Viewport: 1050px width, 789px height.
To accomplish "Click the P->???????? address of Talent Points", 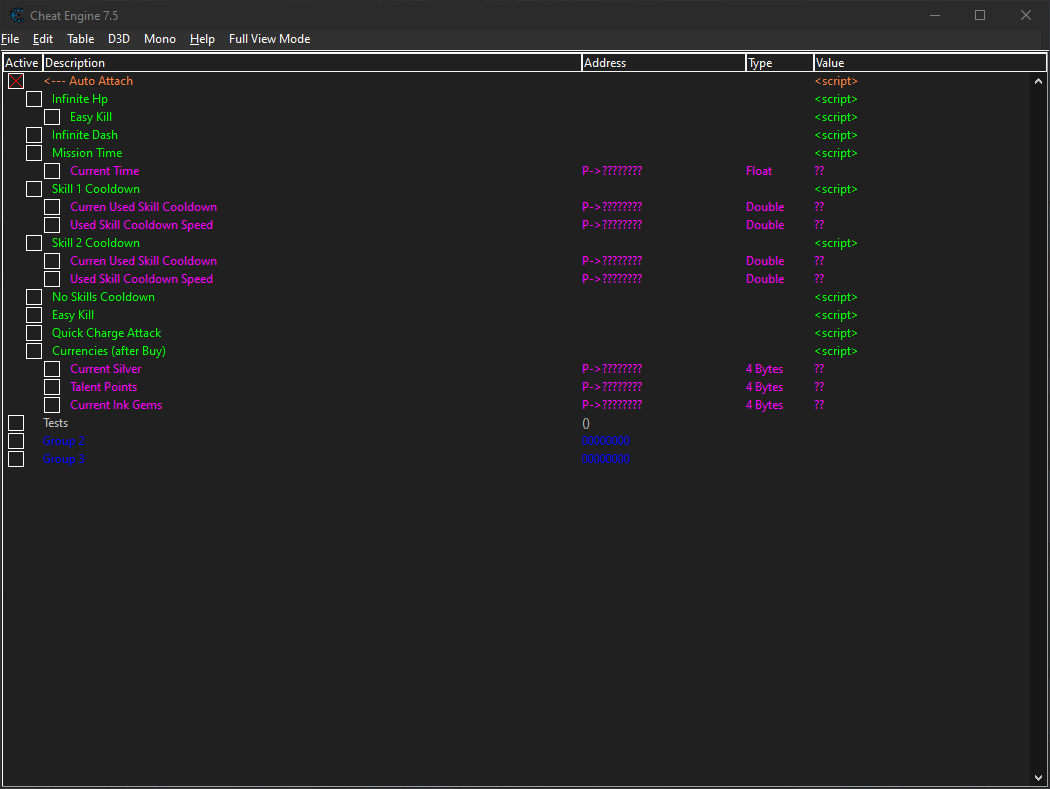I will pyautogui.click(x=611, y=387).
